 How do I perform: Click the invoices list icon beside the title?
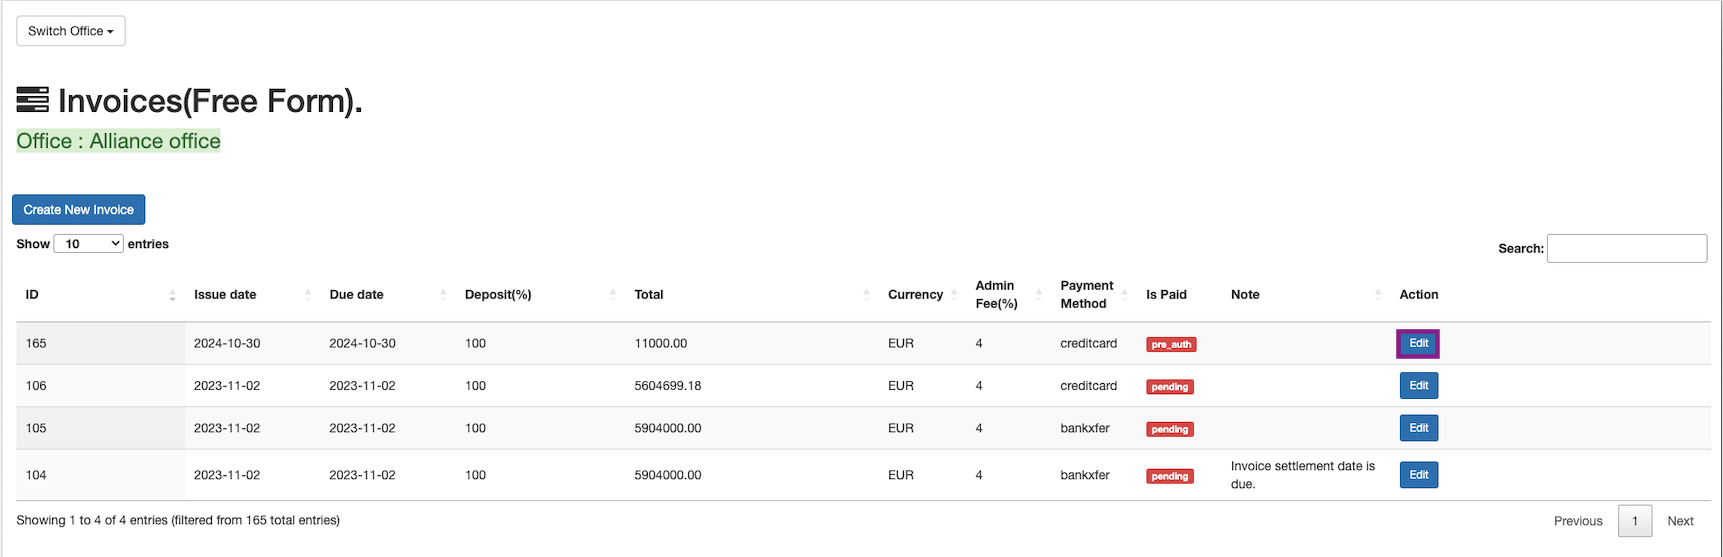click(x=32, y=100)
